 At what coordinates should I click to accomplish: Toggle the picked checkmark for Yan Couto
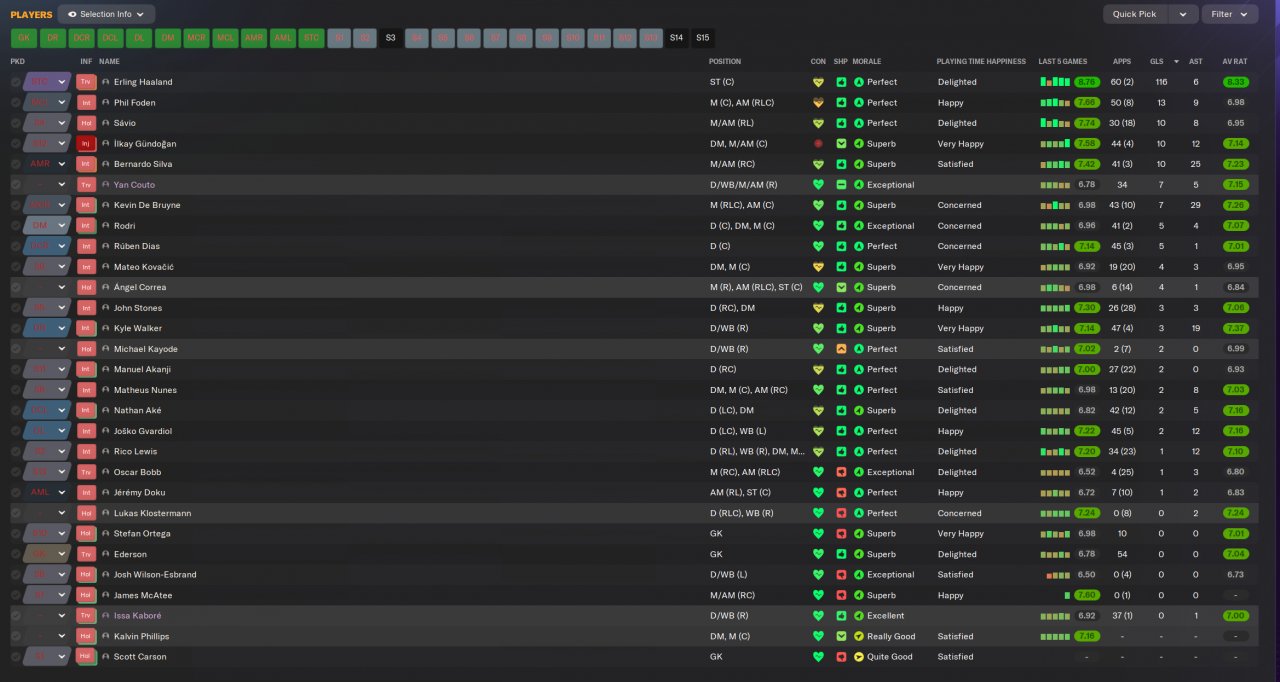[x=16, y=185]
